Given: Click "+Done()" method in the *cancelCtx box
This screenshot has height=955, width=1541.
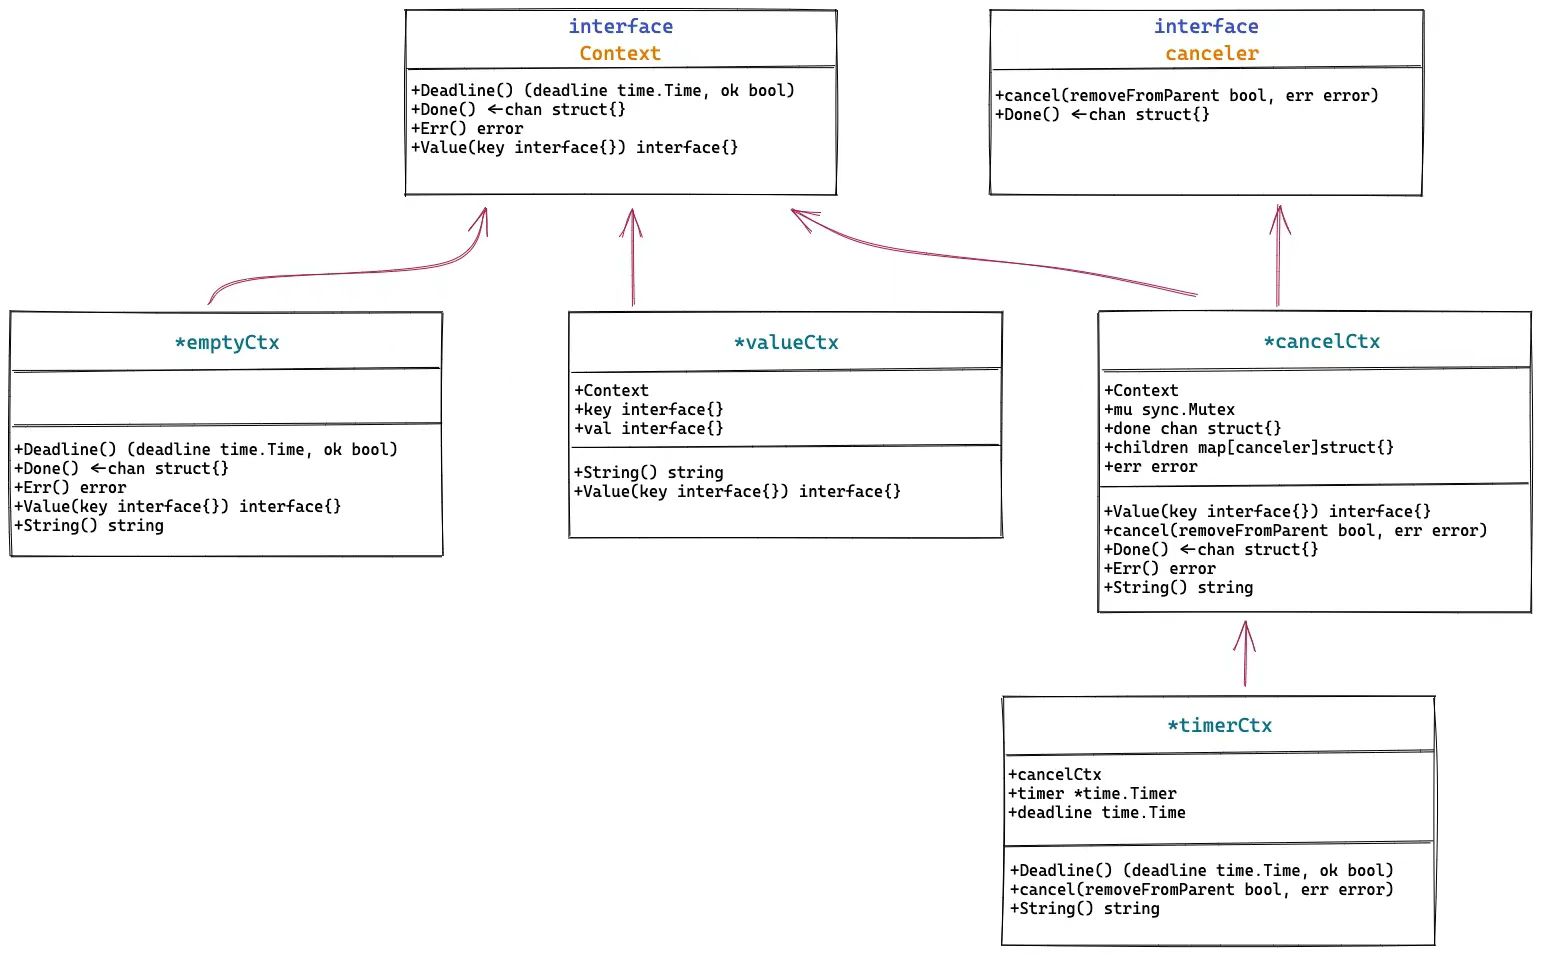Looking at the screenshot, I should 1211,549.
